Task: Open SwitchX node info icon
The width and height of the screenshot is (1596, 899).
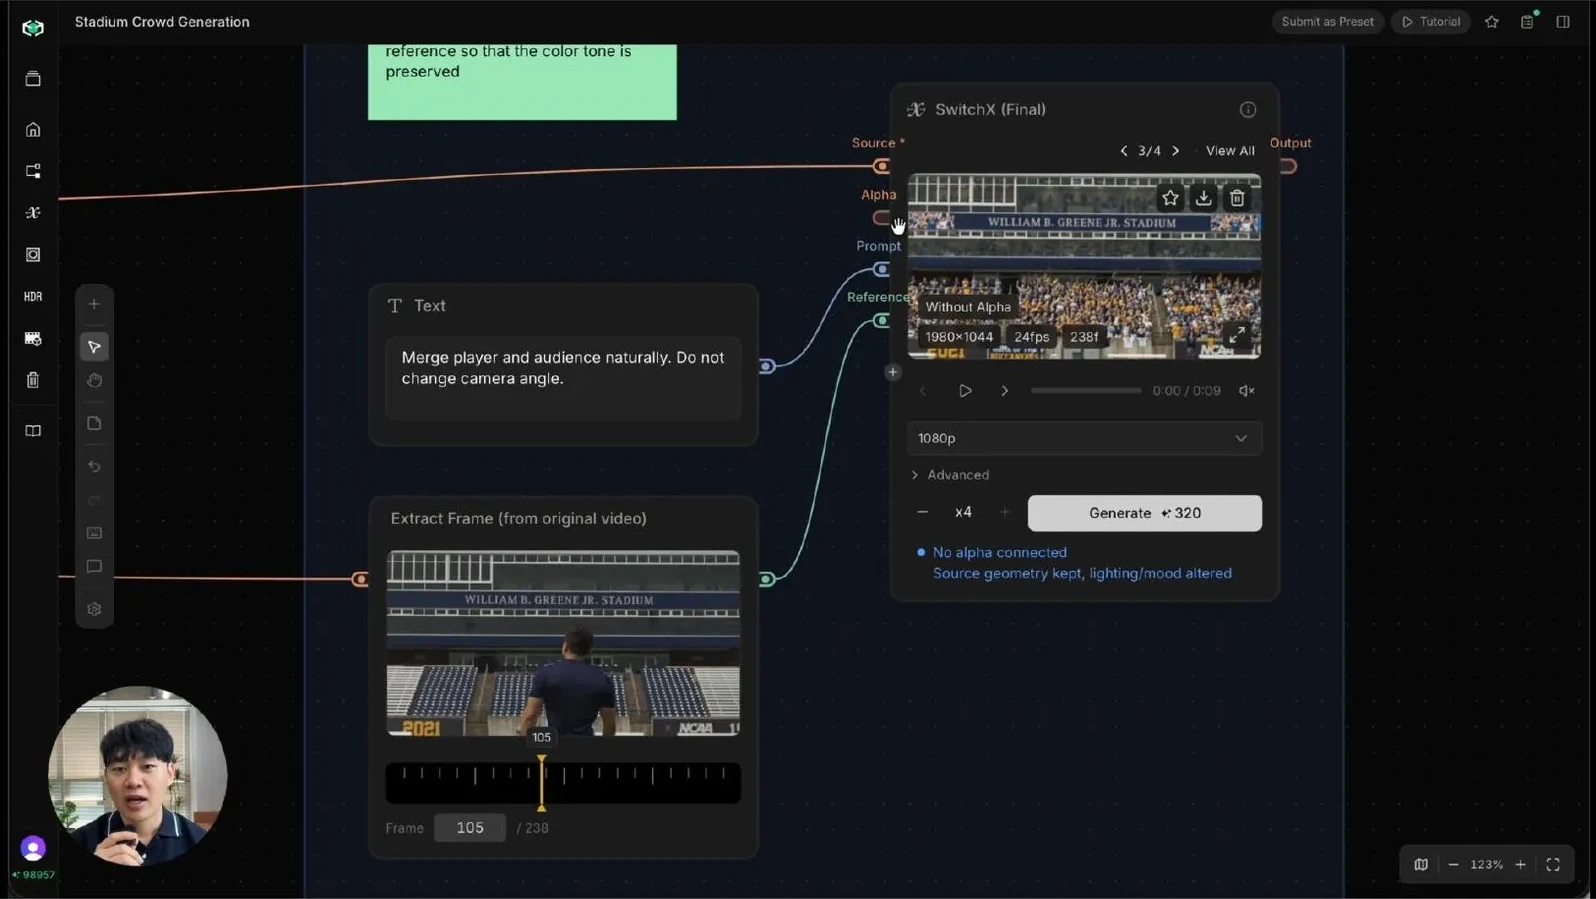Action: point(1248,110)
